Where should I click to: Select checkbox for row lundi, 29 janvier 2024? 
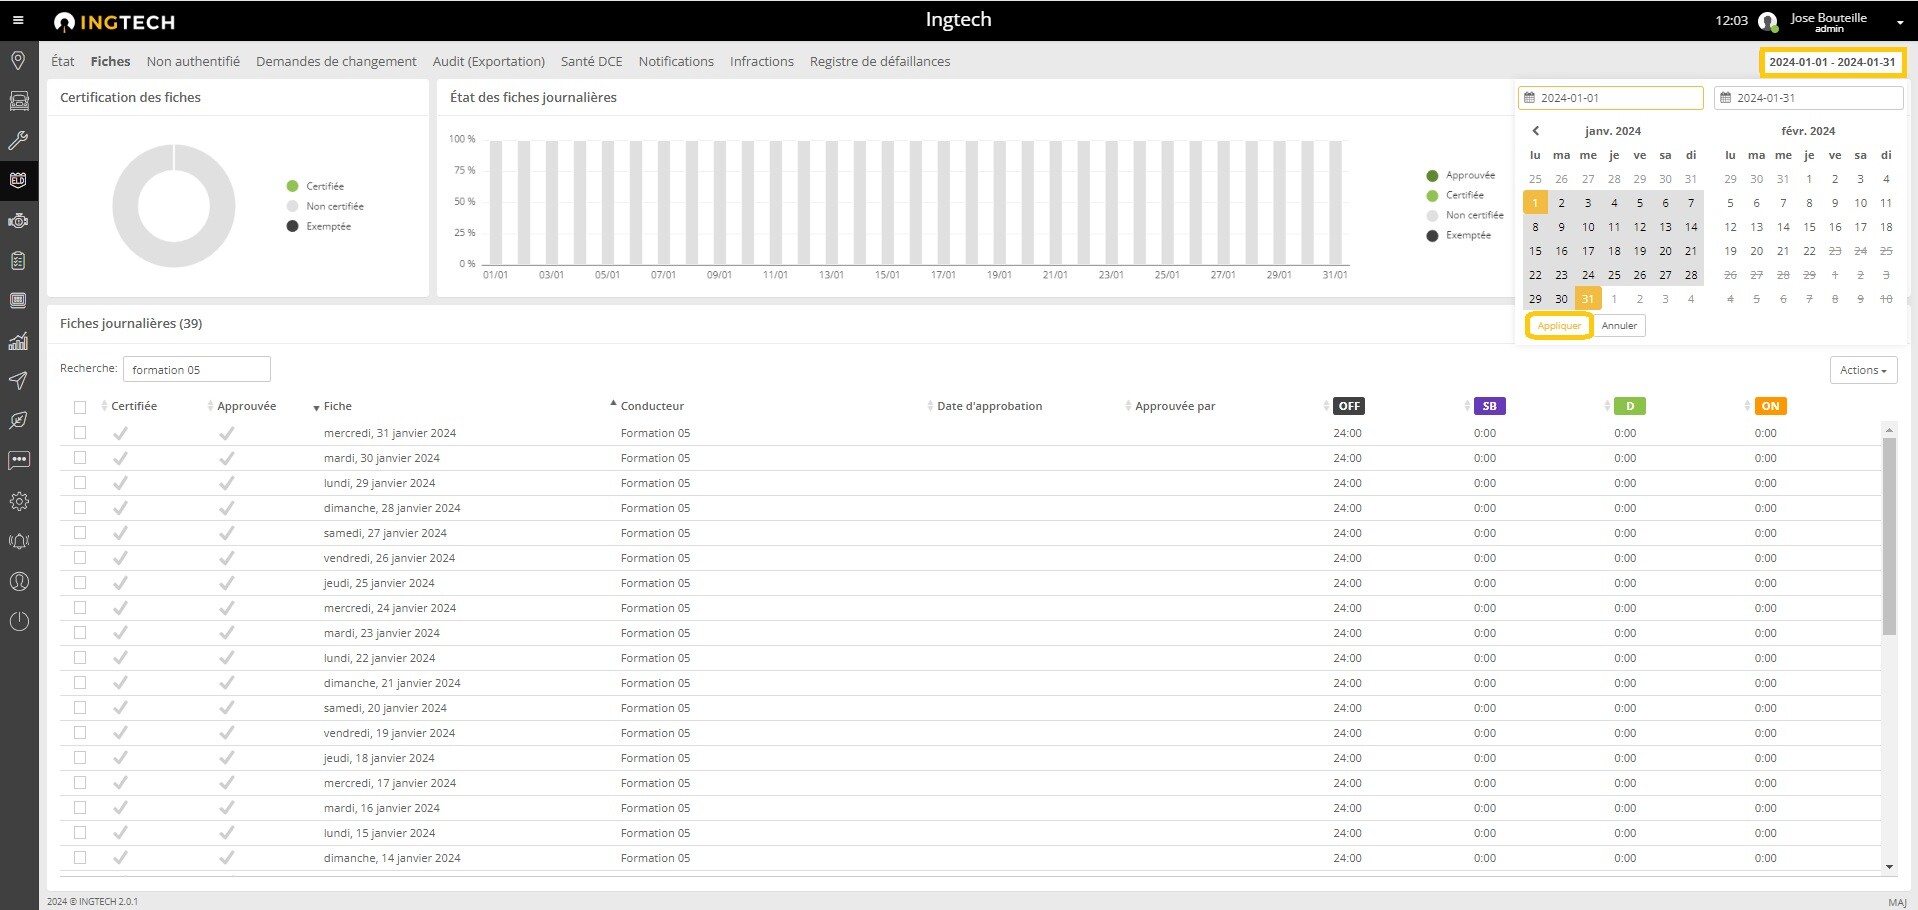(x=80, y=483)
